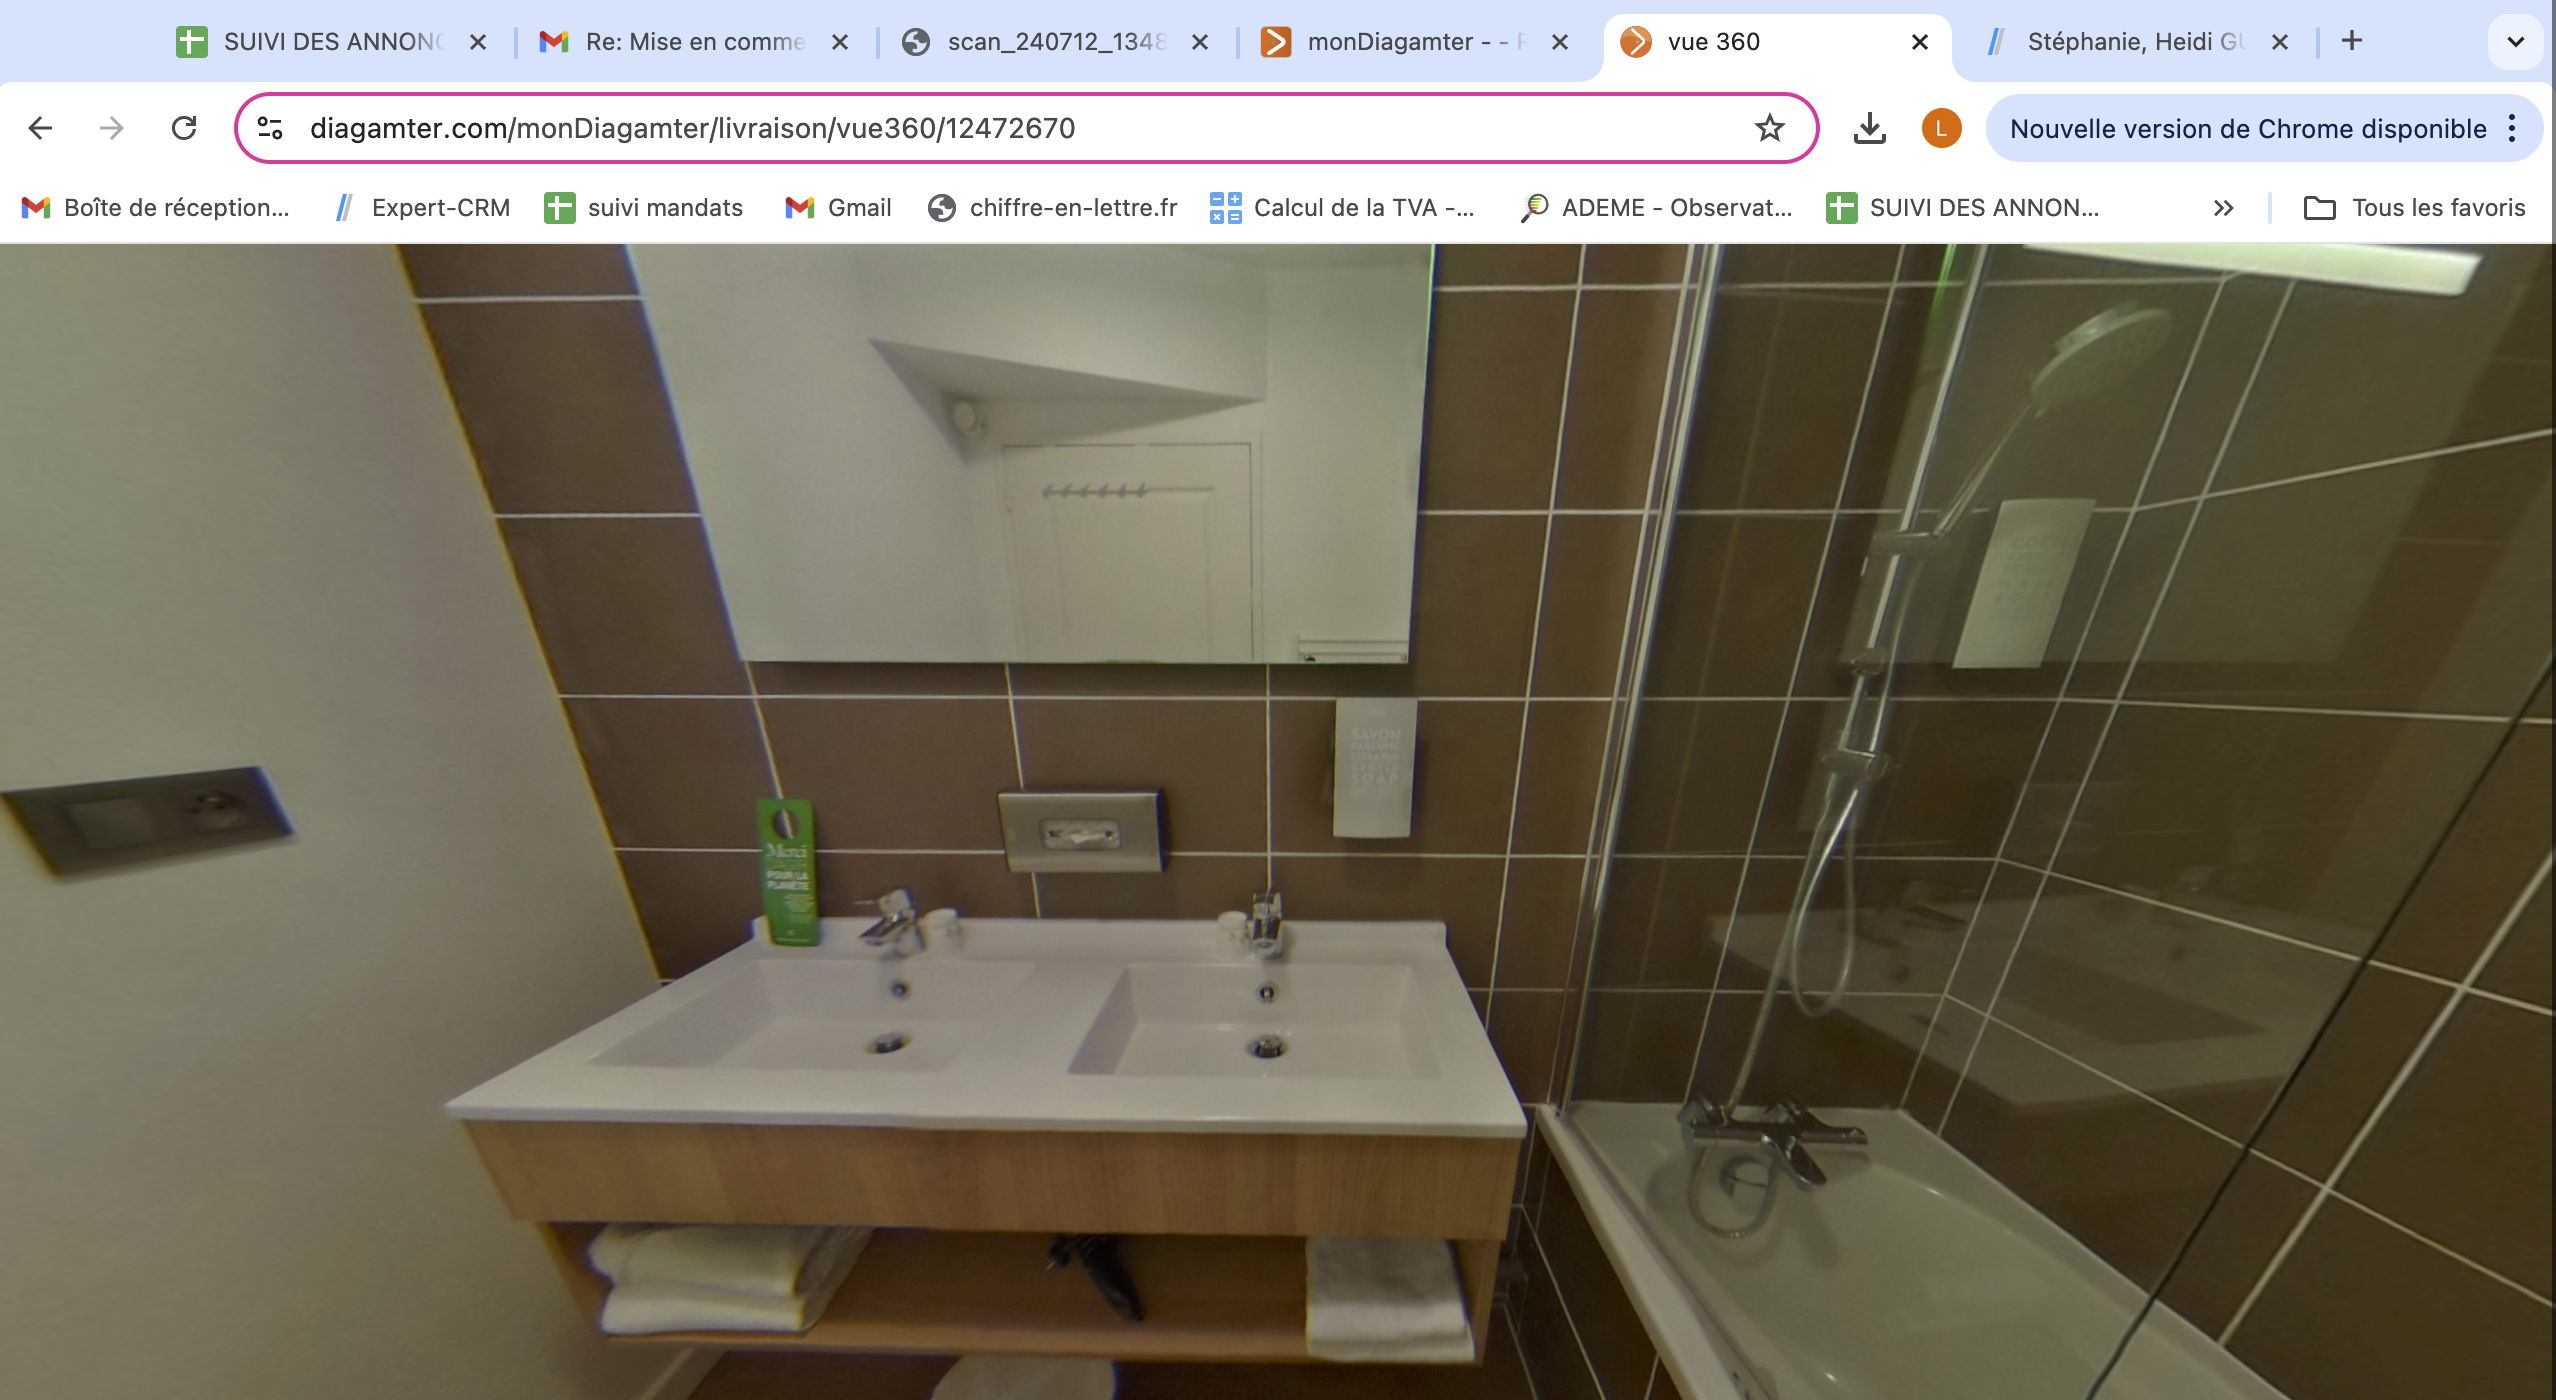This screenshot has height=1400, width=2556.
Task: Open the orange L profile avatar
Action: tap(1941, 128)
